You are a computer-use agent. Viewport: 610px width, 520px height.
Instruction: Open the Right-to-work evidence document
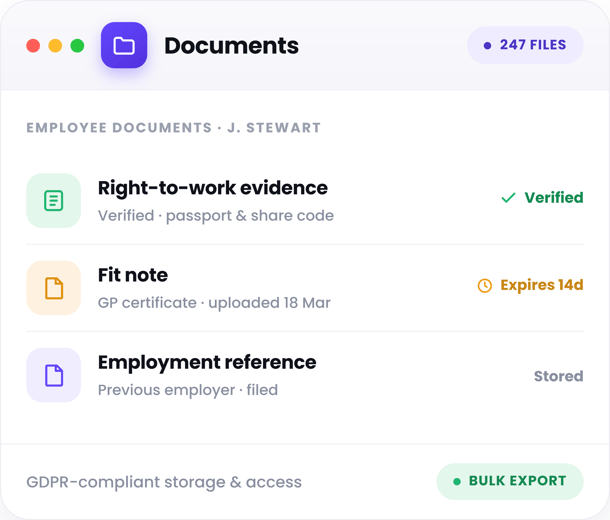(305, 201)
